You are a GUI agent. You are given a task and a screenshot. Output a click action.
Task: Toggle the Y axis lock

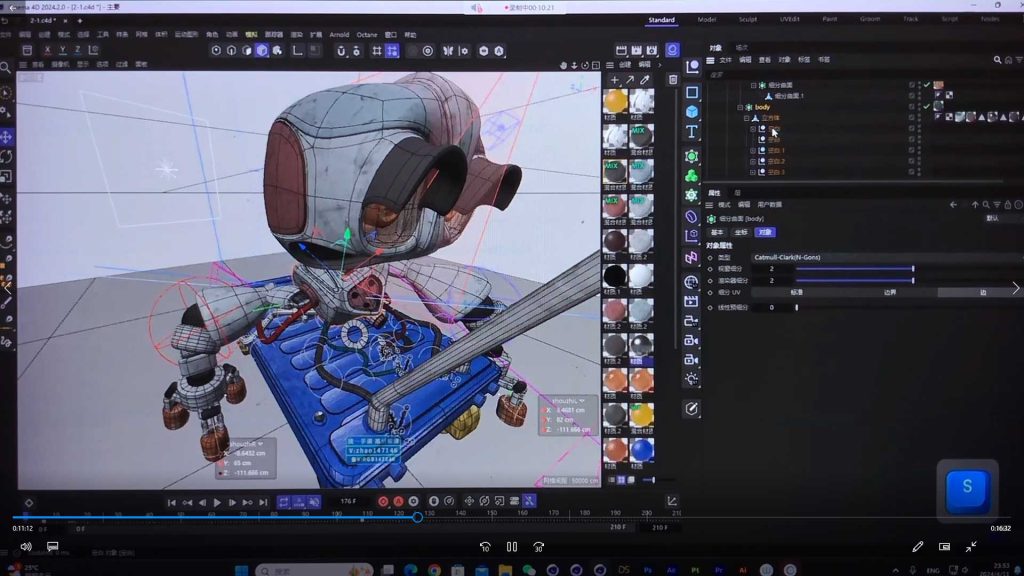point(62,50)
